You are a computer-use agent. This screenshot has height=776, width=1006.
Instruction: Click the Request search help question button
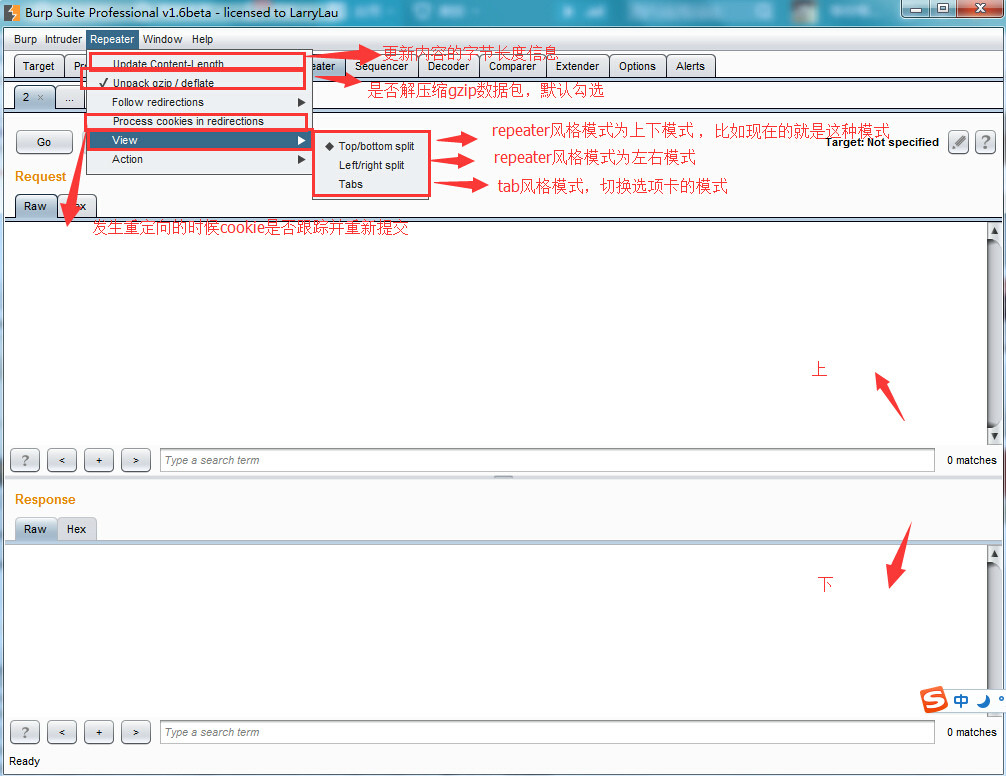(25, 460)
